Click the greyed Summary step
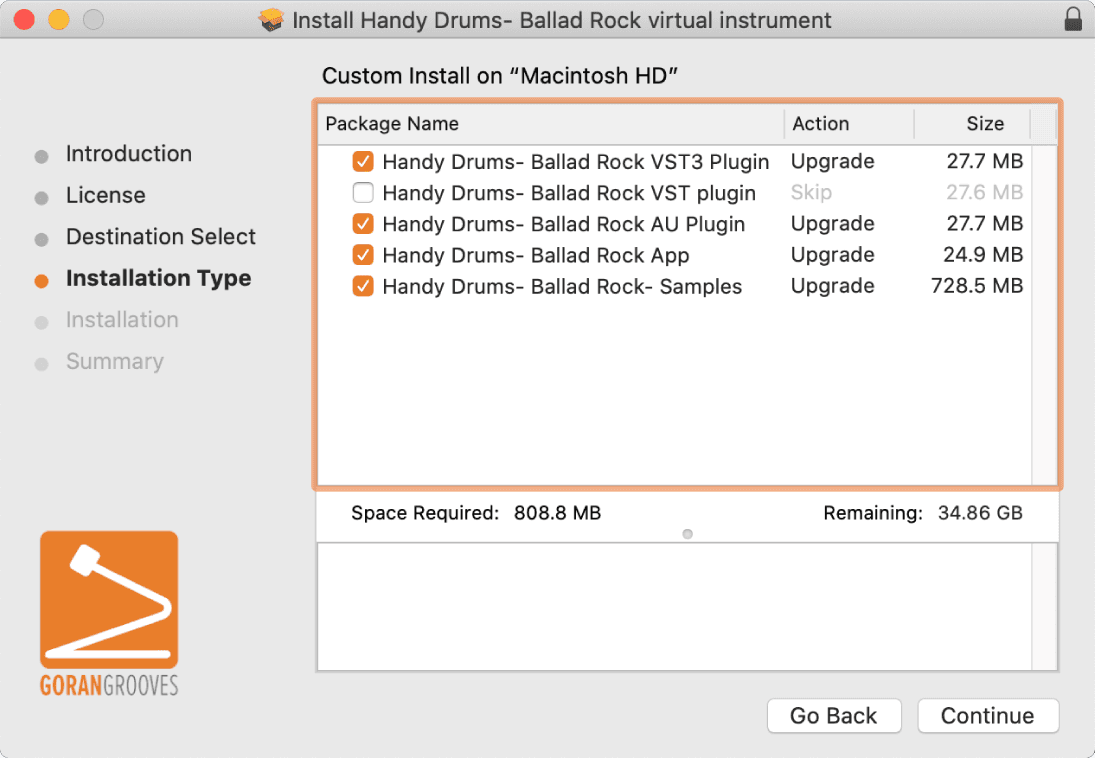Image resolution: width=1095 pixels, height=758 pixels. tap(115, 361)
